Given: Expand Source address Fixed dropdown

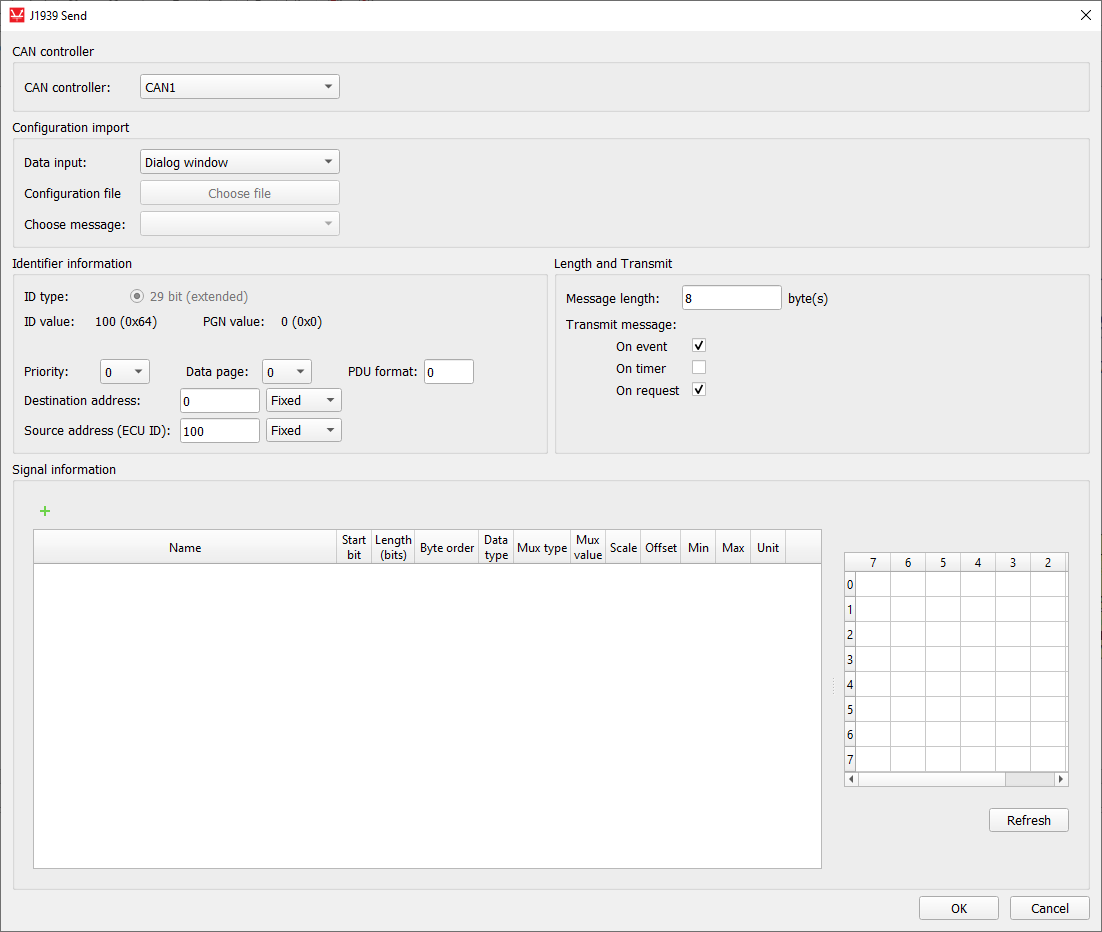Looking at the screenshot, I should (304, 430).
